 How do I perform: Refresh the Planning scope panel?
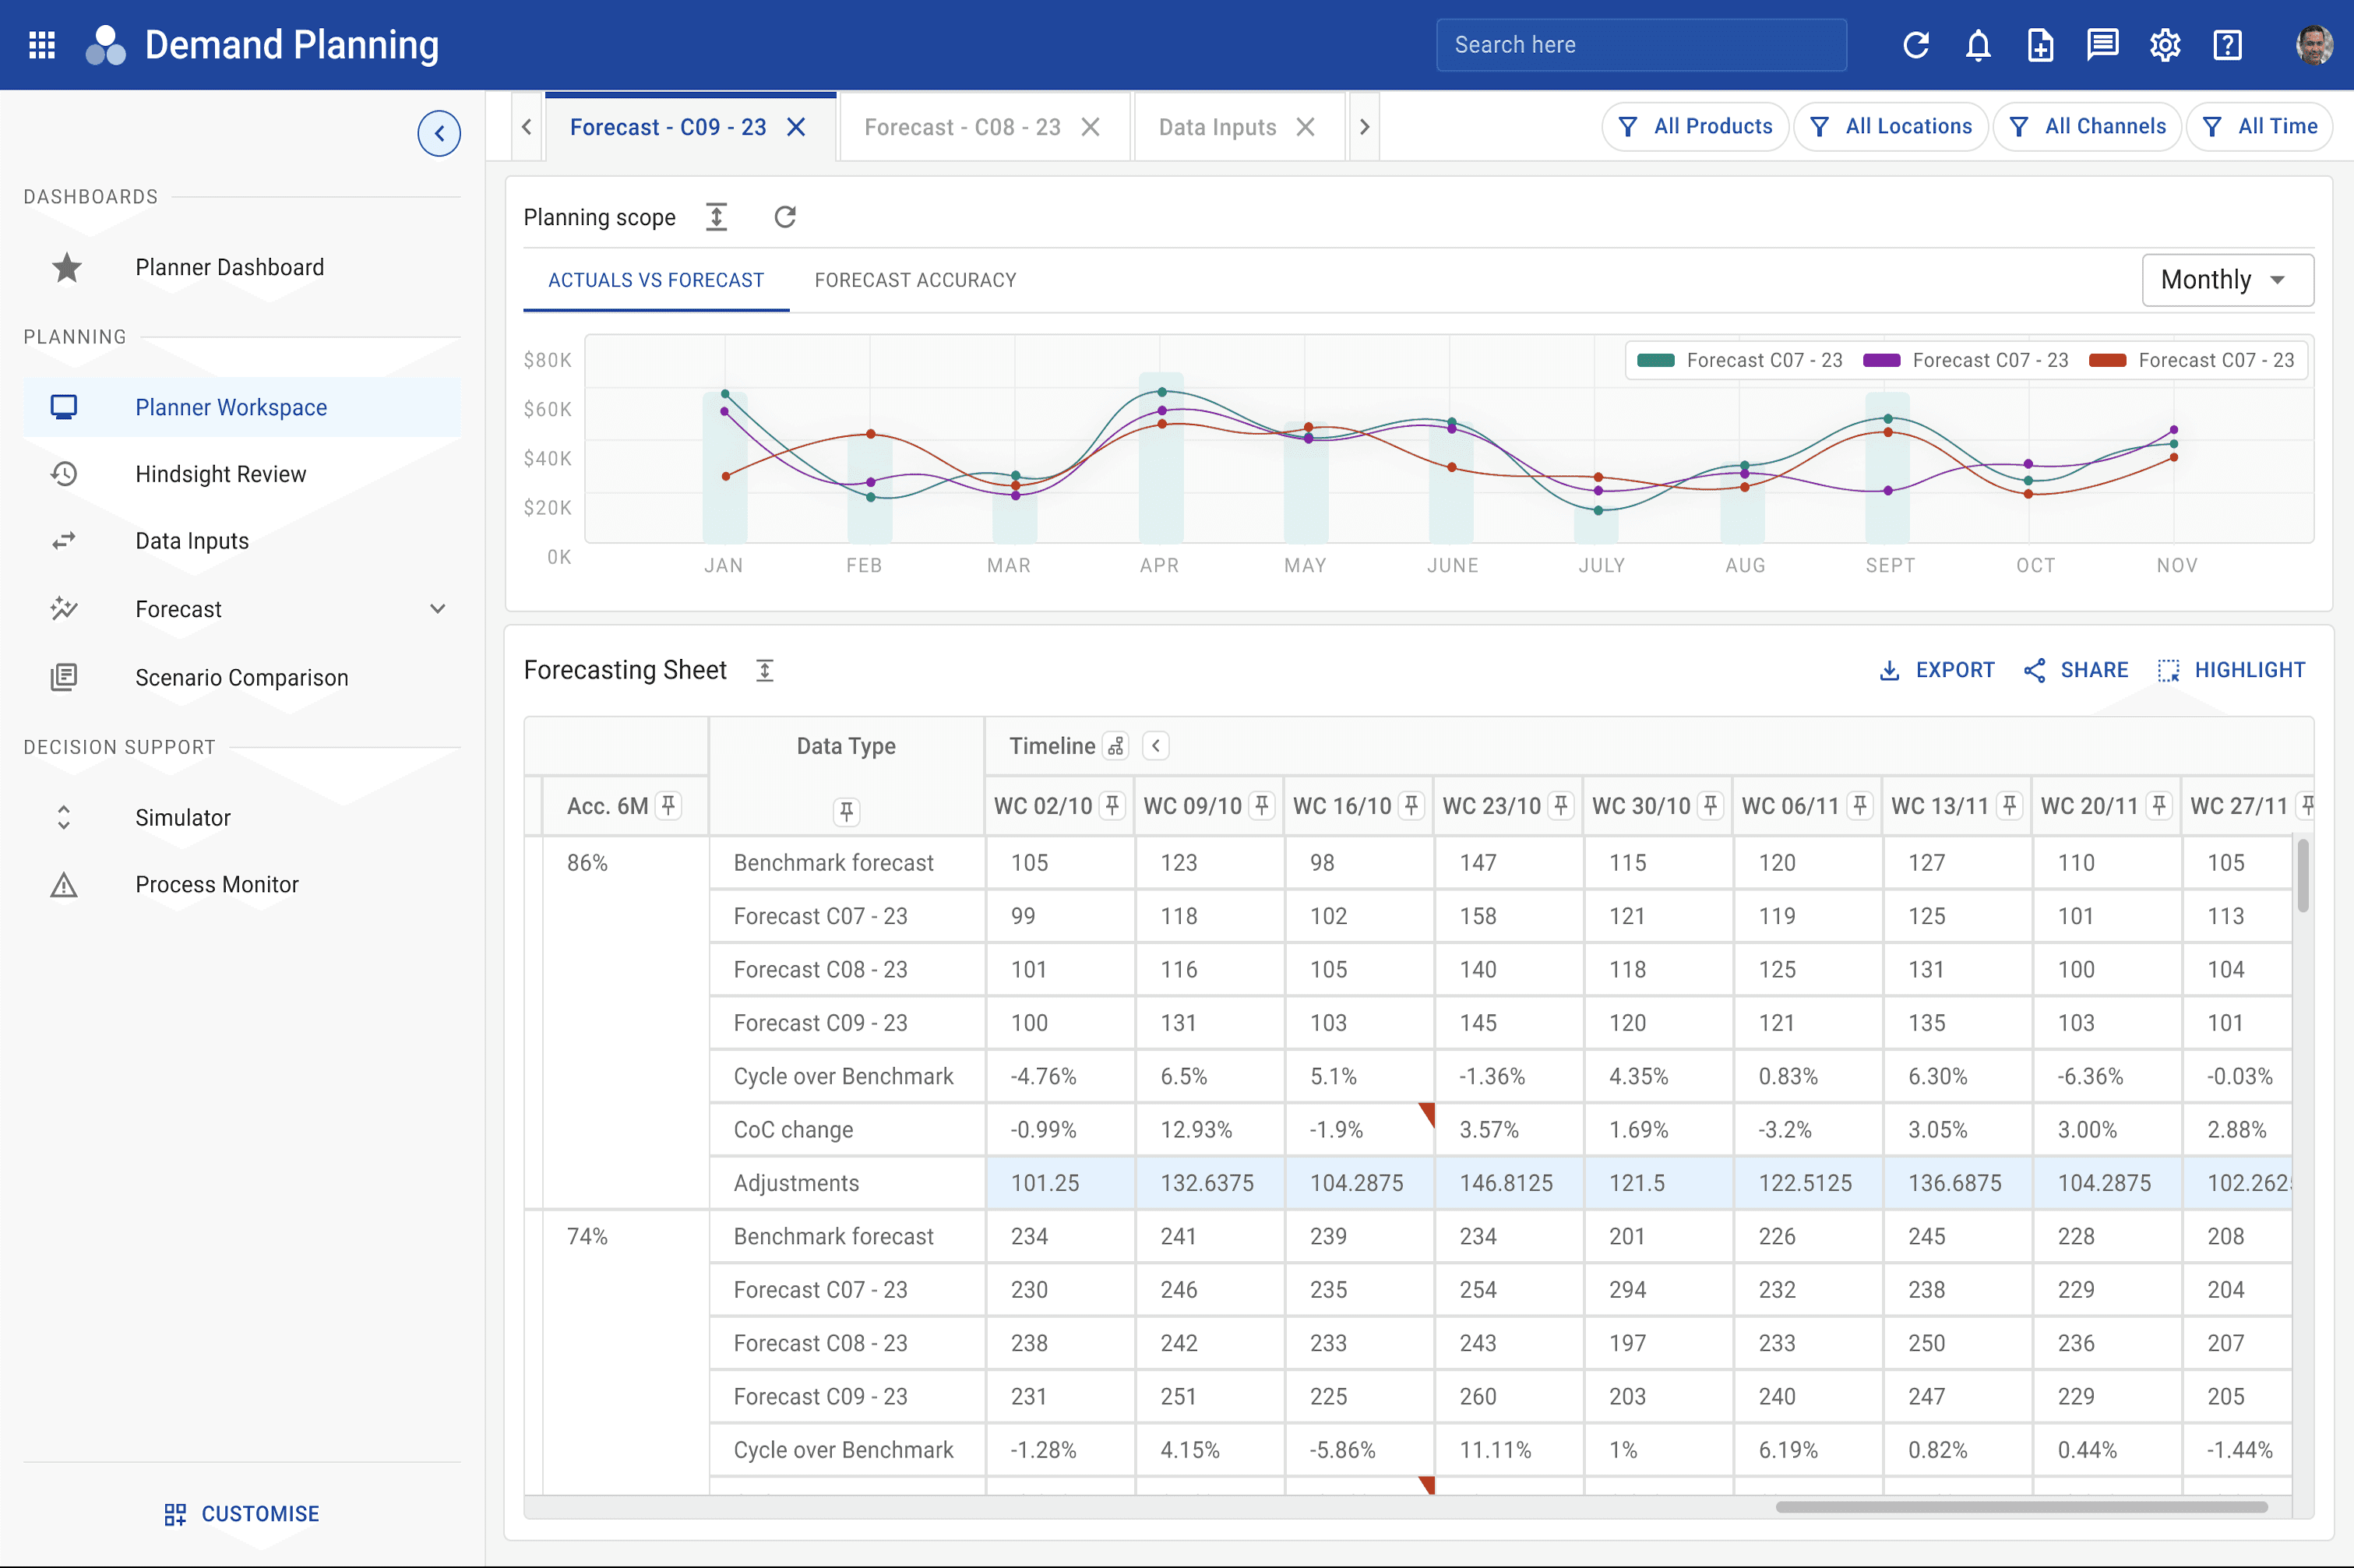pyautogui.click(x=785, y=217)
